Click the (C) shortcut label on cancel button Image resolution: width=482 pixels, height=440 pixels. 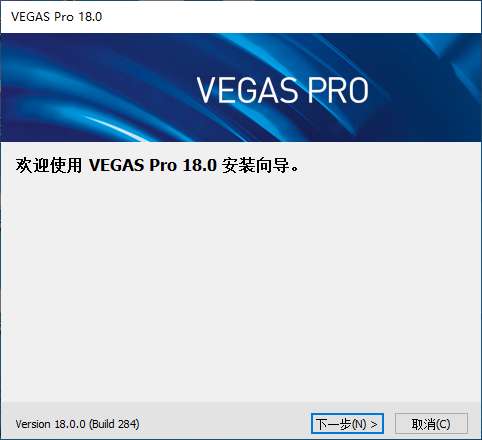point(442,424)
